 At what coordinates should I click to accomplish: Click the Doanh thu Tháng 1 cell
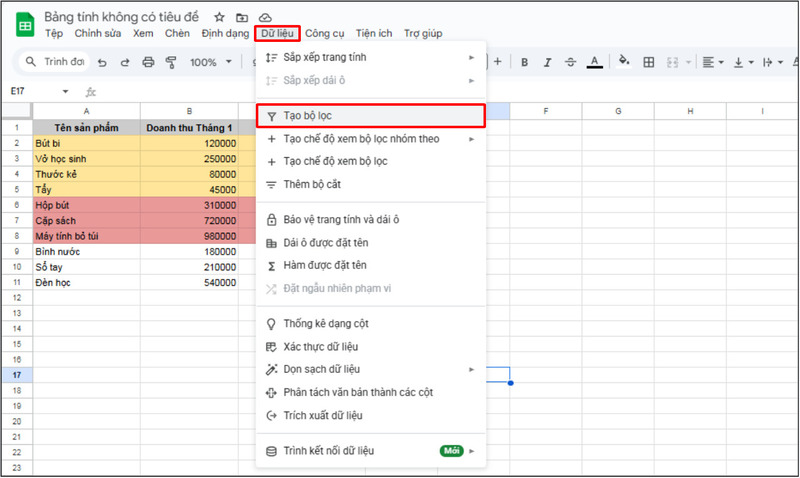click(x=189, y=128)
